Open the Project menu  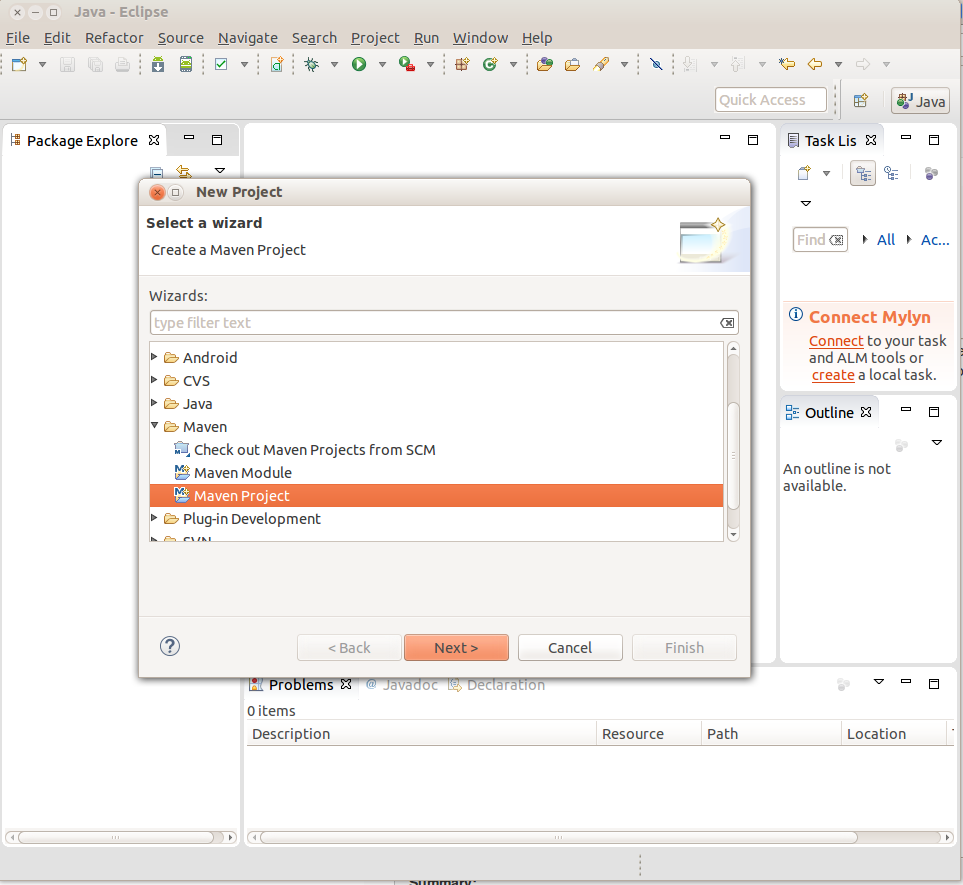click(x=375, y=38)
